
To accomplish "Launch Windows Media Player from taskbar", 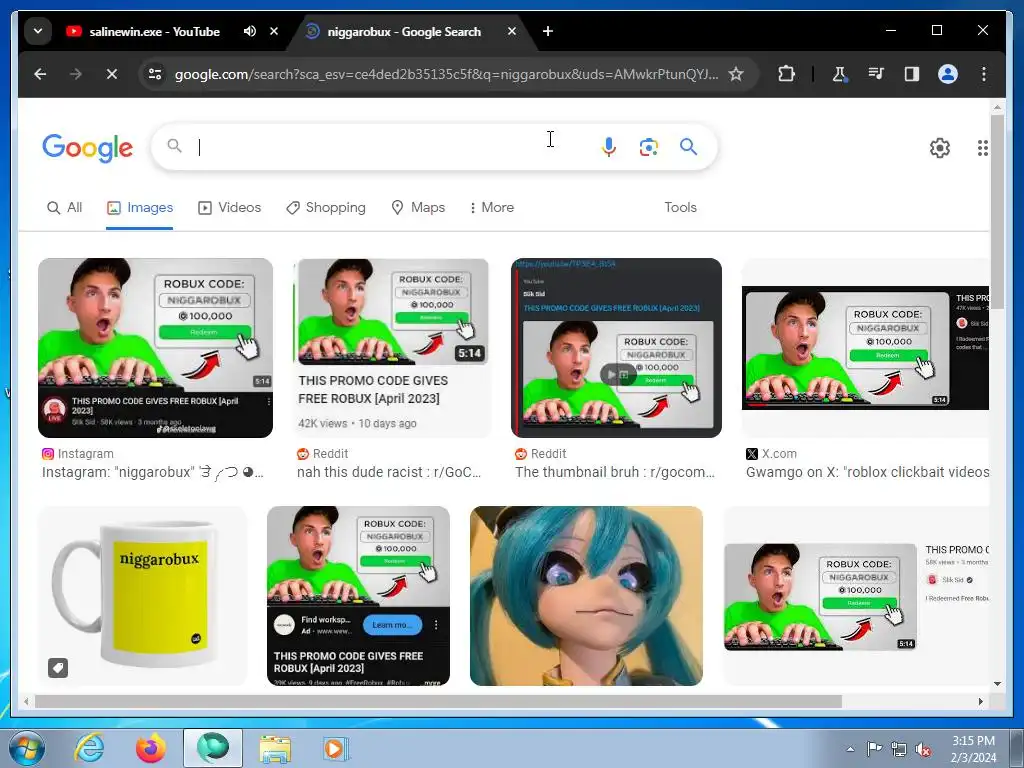I will (336, 748).
